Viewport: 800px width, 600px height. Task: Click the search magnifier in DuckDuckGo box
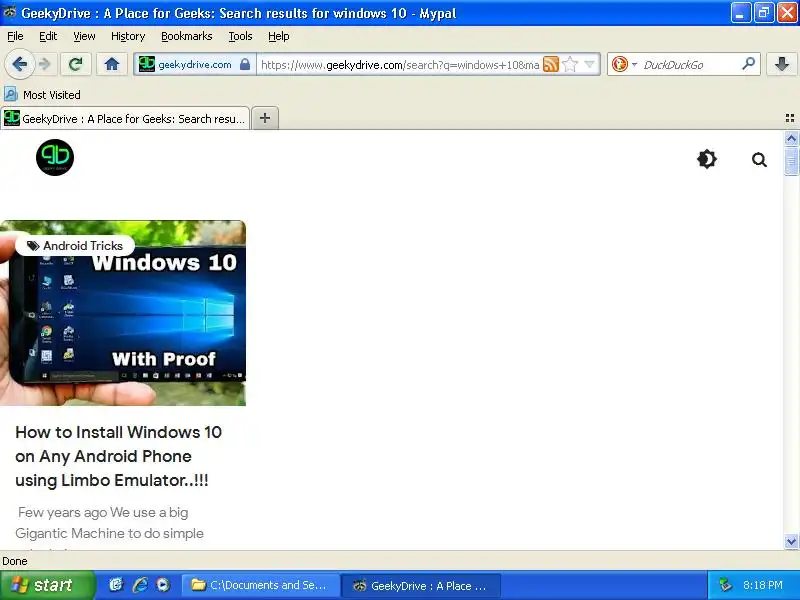(748, 64)
